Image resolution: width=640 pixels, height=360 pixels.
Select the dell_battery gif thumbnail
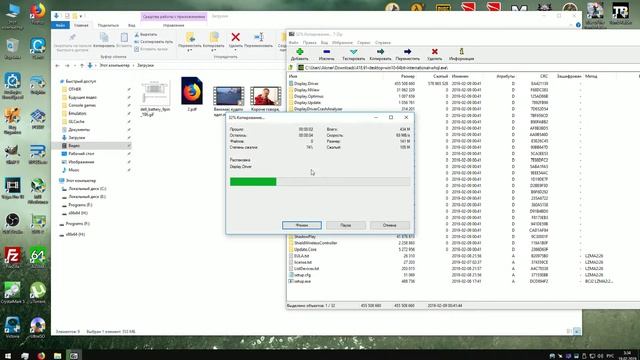(x=155, y=98)
